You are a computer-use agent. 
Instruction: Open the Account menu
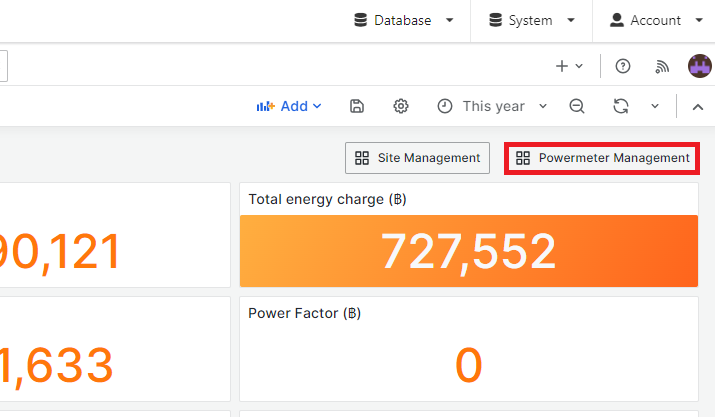(656, 21)
